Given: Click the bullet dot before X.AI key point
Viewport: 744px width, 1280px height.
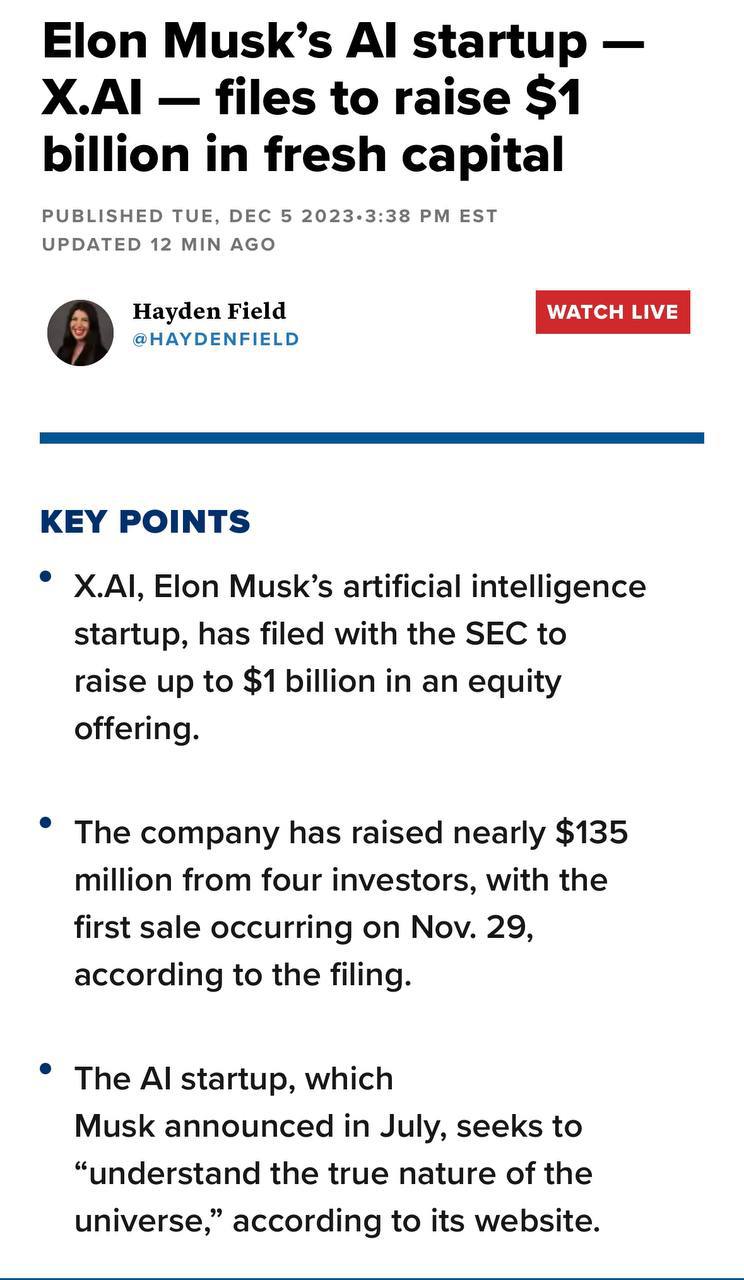Looking at the screenshot, I should pyautogui.click(x=45, y=577).
